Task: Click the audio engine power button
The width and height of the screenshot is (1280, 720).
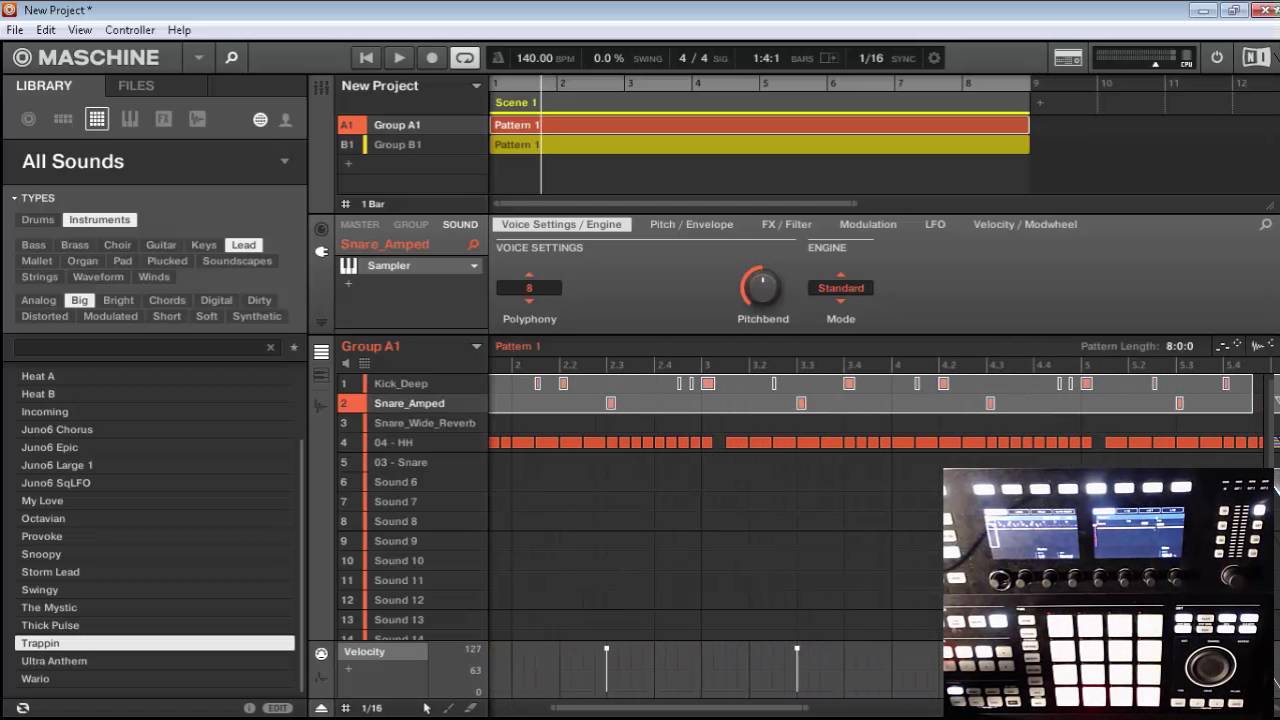Action: 1217,58
